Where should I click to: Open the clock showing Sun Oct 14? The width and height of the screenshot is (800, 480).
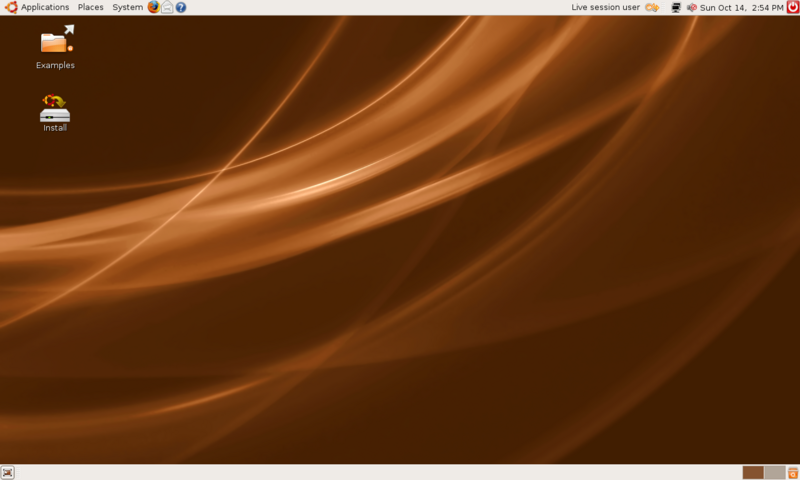[741, 8]
